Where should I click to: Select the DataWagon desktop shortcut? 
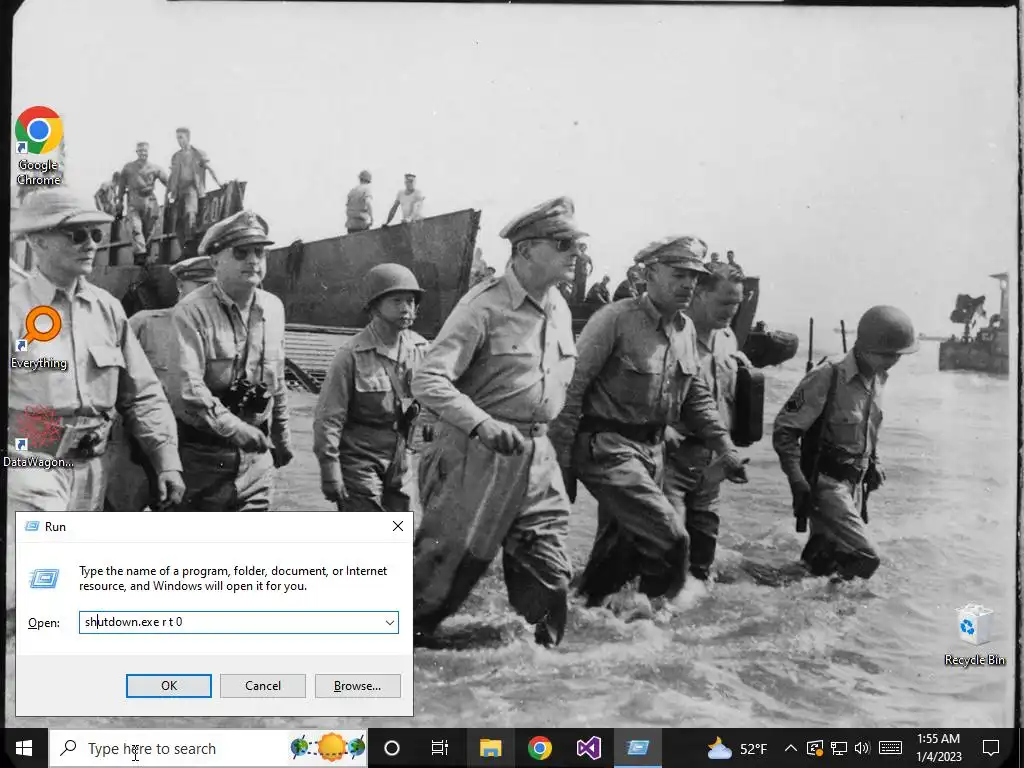point(38,436)
